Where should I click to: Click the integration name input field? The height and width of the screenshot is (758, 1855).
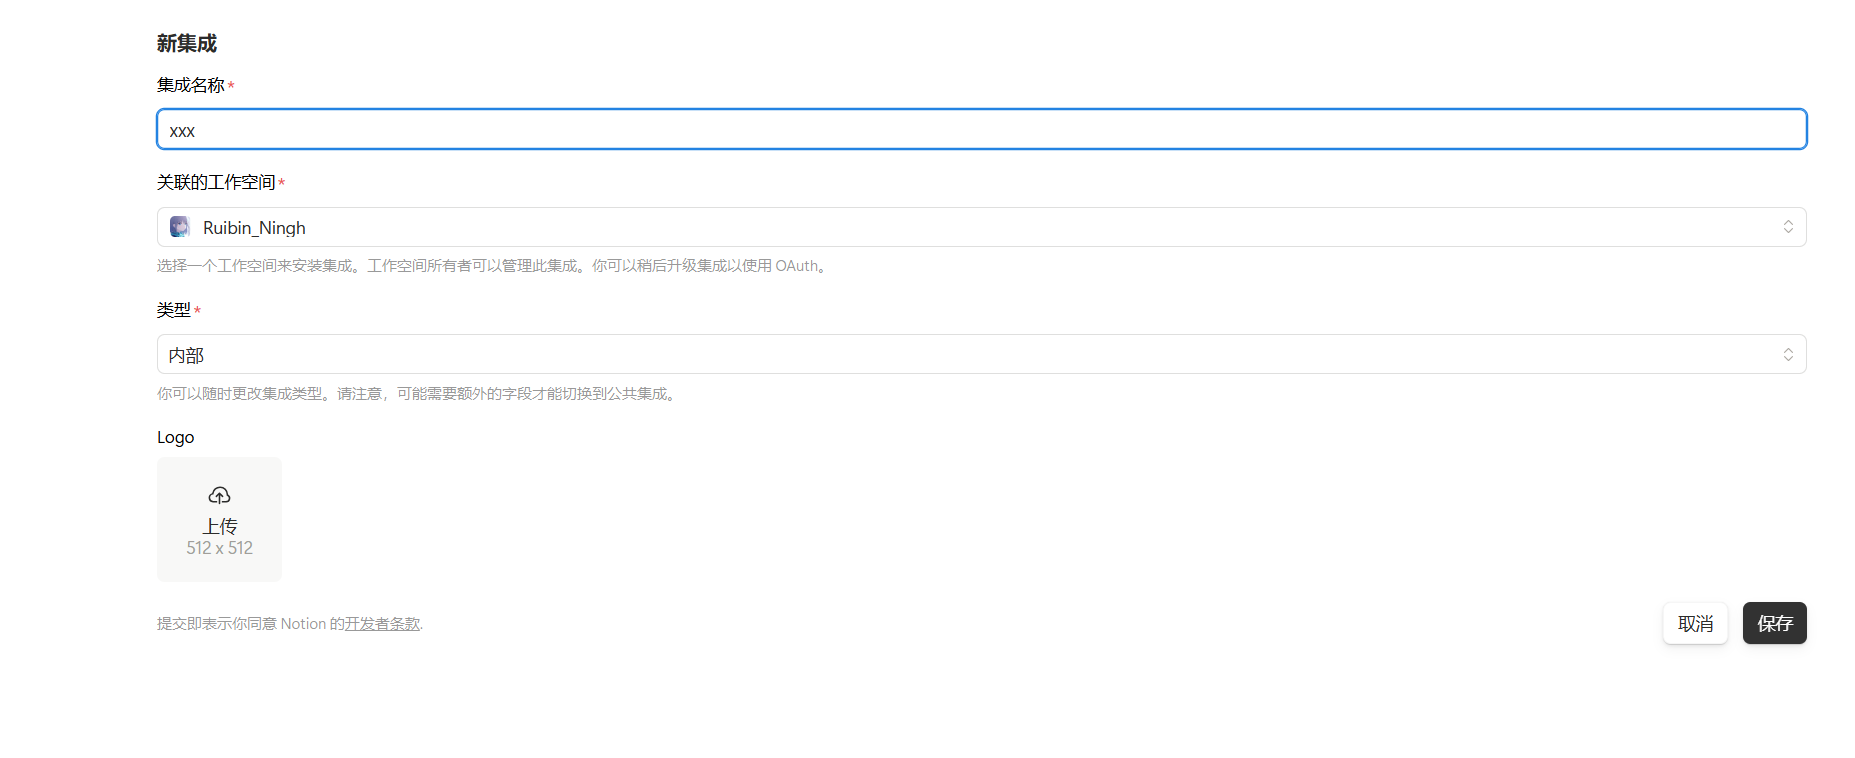coord(981,130)
